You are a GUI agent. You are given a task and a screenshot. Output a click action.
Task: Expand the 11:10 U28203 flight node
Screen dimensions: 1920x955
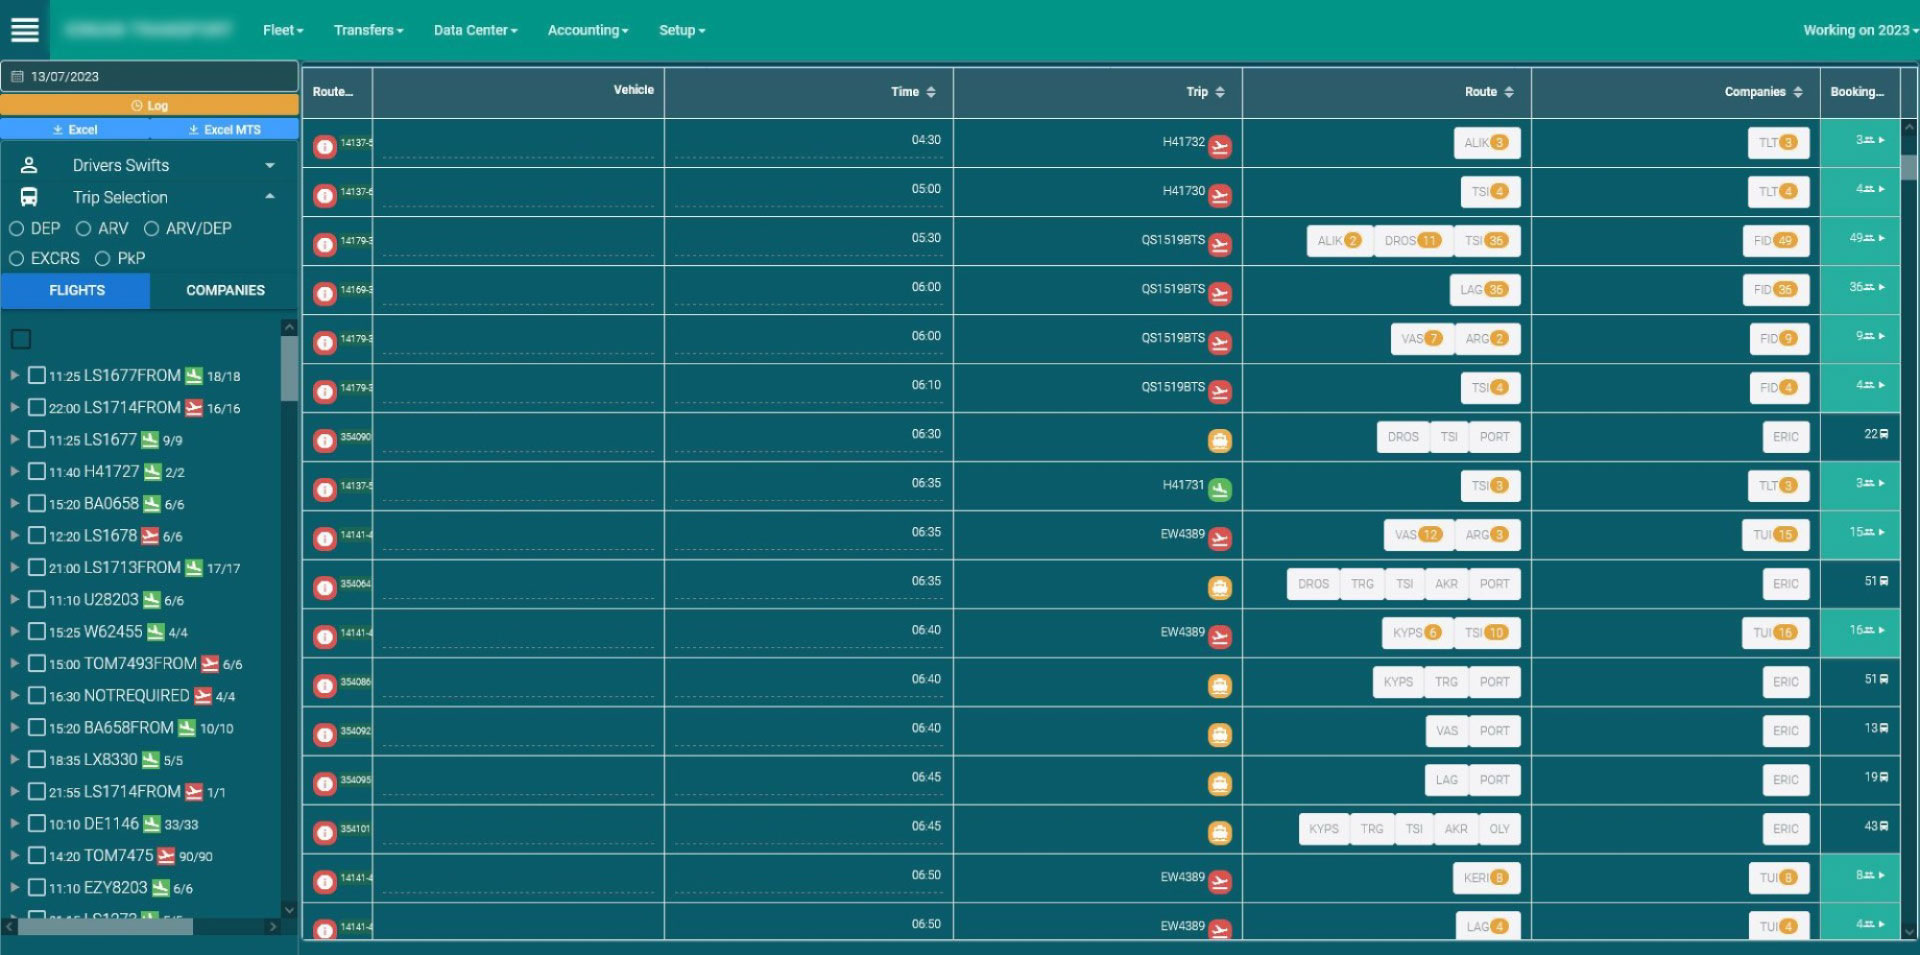tap(14, 600)
